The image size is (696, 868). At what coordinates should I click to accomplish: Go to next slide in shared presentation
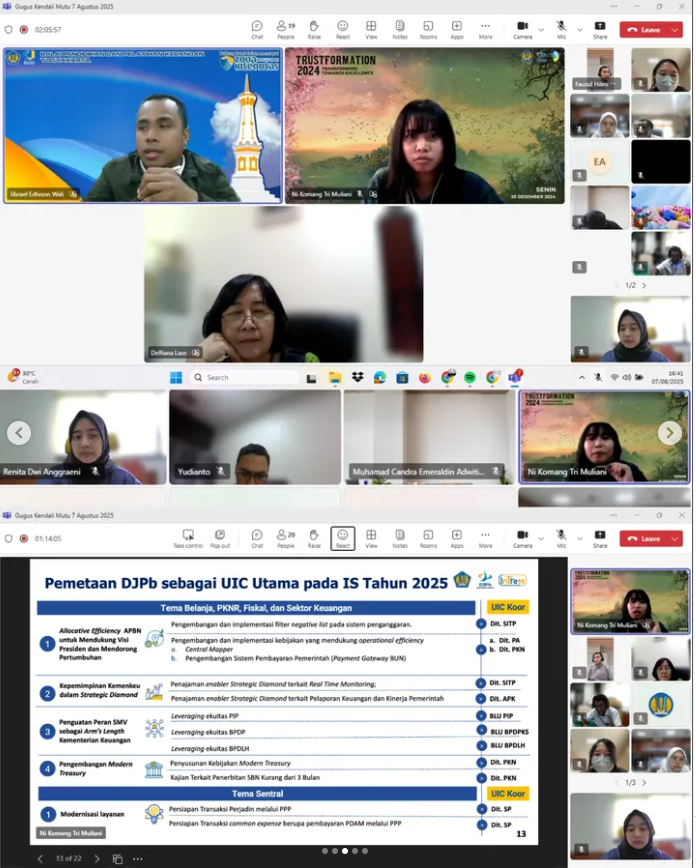click(x=94, y=858)
